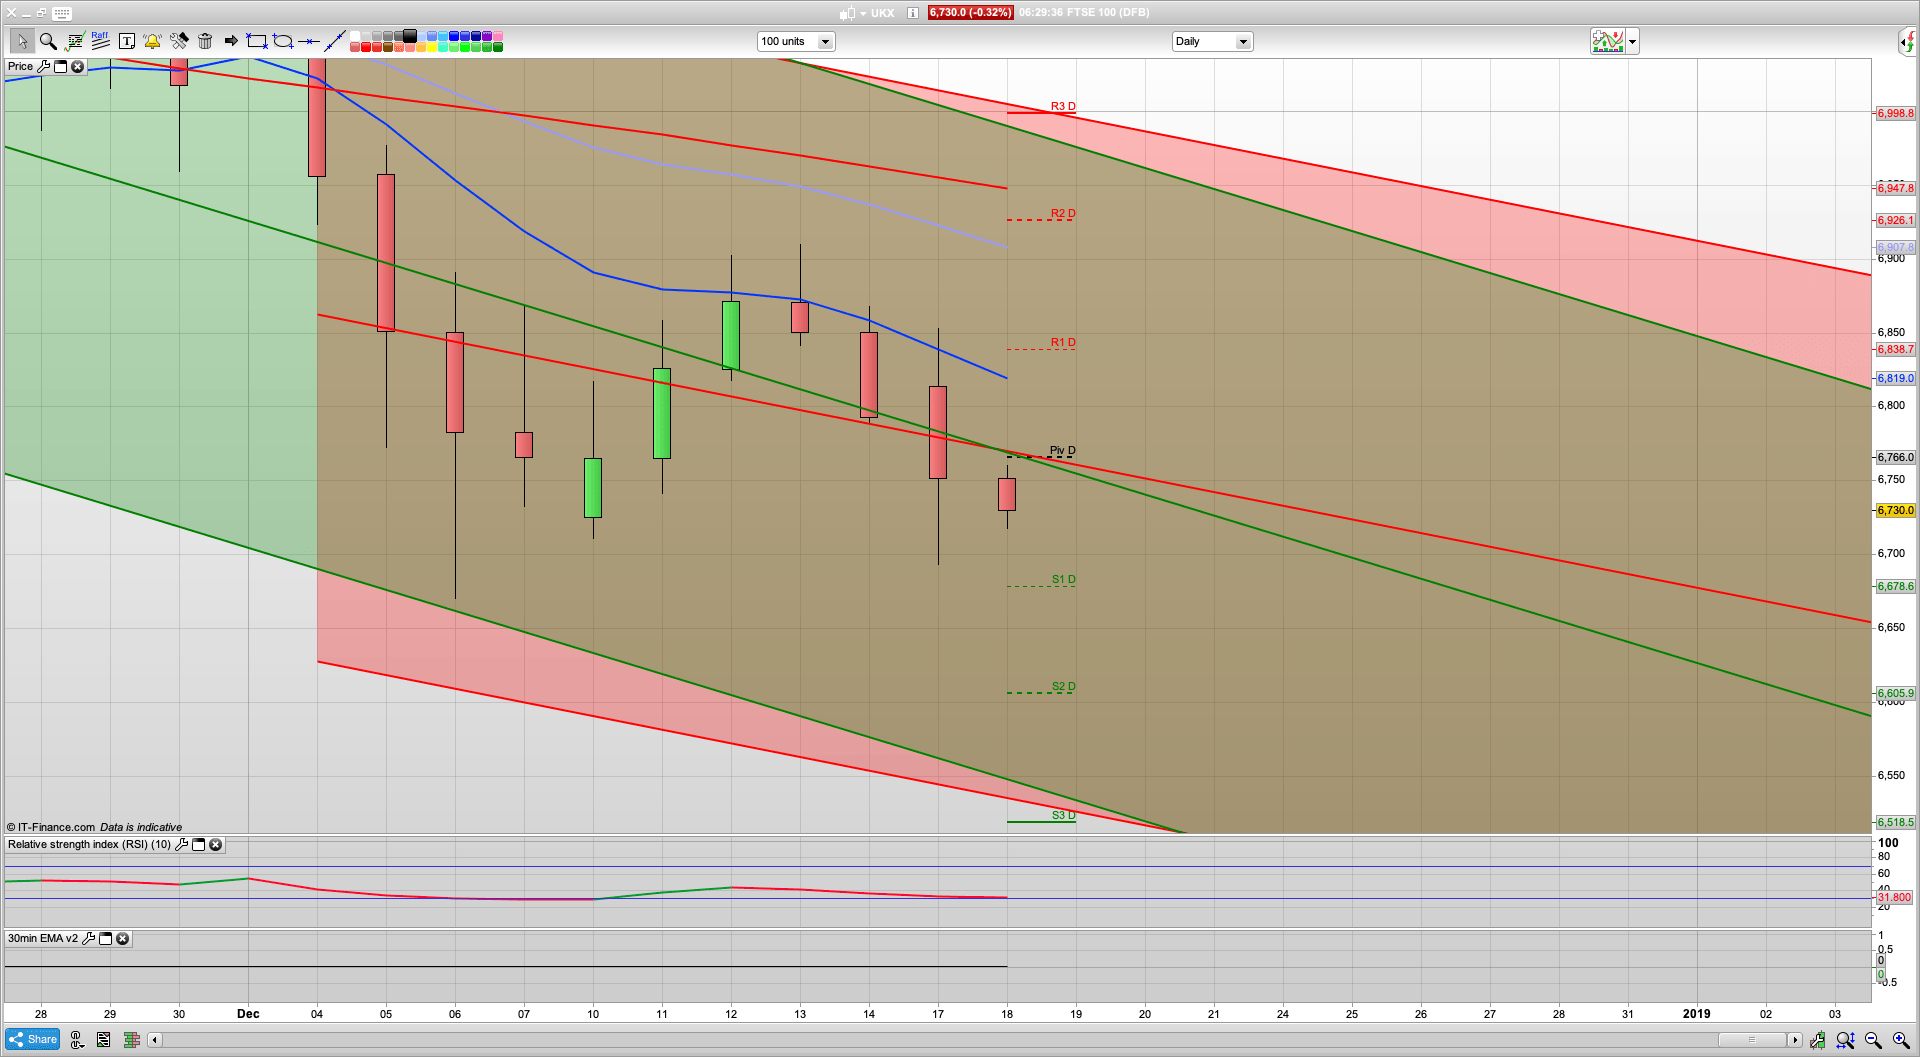The image size is (1920, 1057).
Task: Close the 30min EMA v2 panel
Action: coord(122,939)
